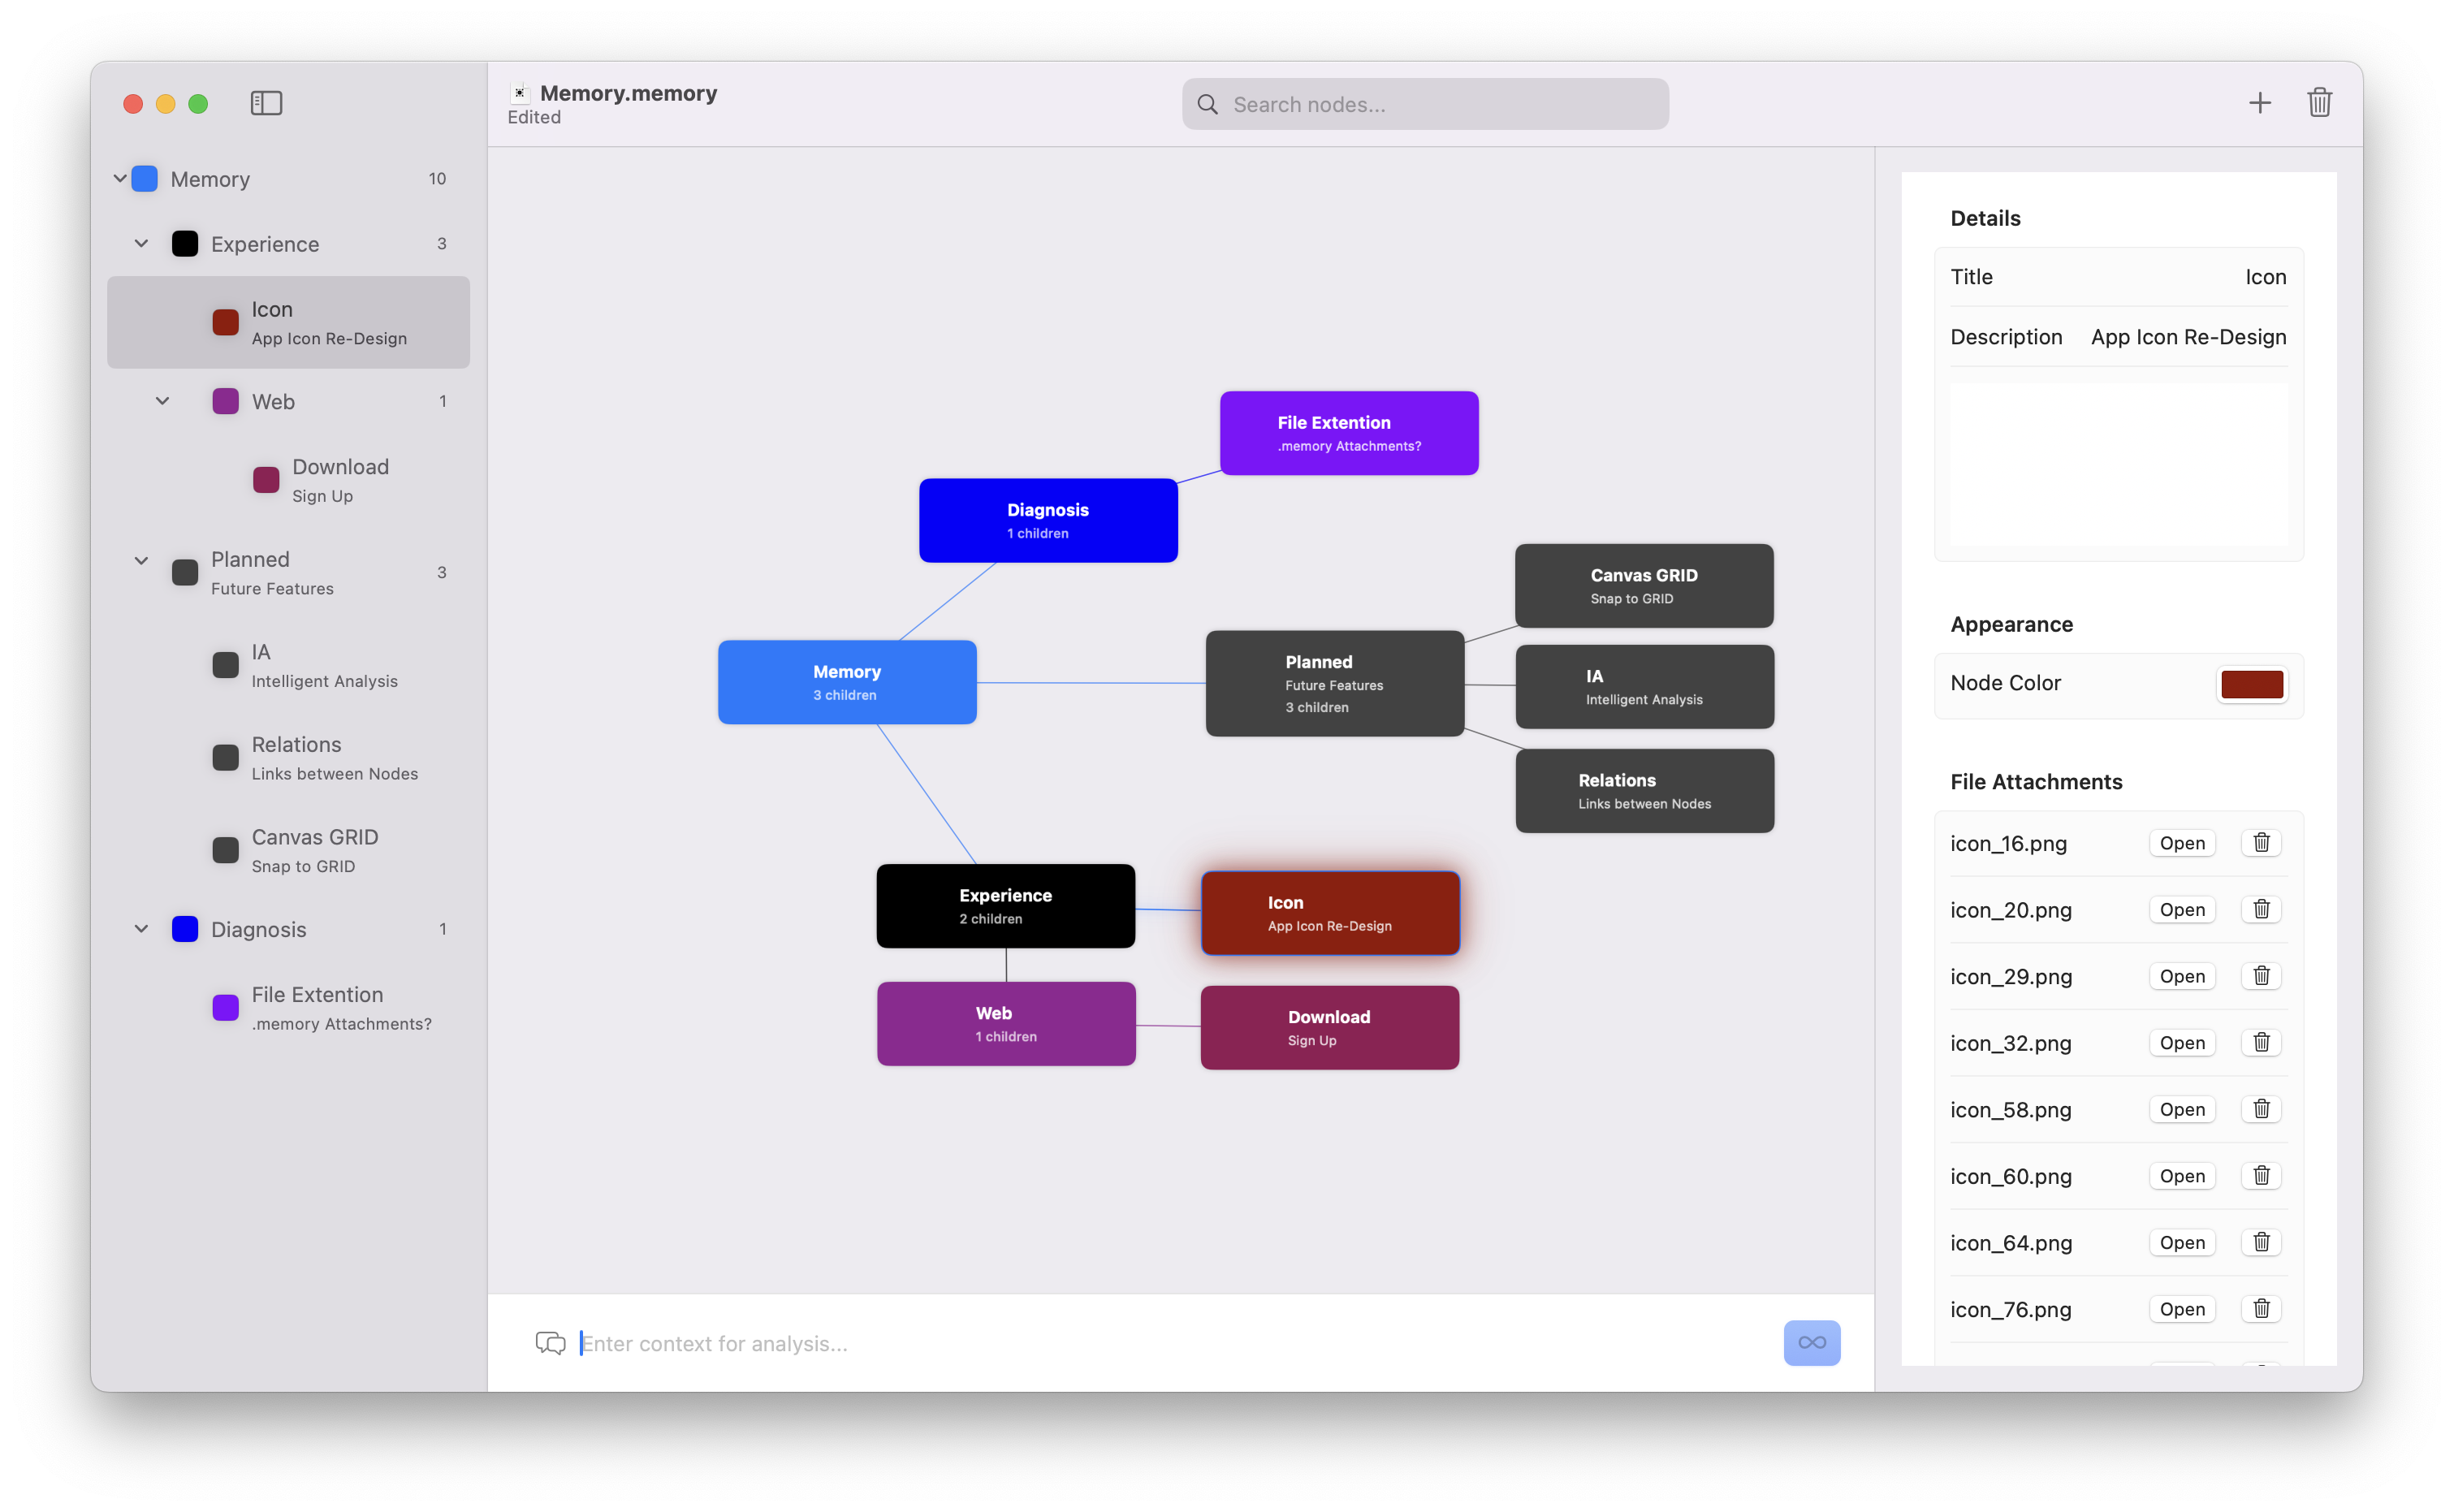Viewport: 2454px width, 1512px height.
Task: Delete icon_20.png attachment
Action: [x=2261, y=909]
